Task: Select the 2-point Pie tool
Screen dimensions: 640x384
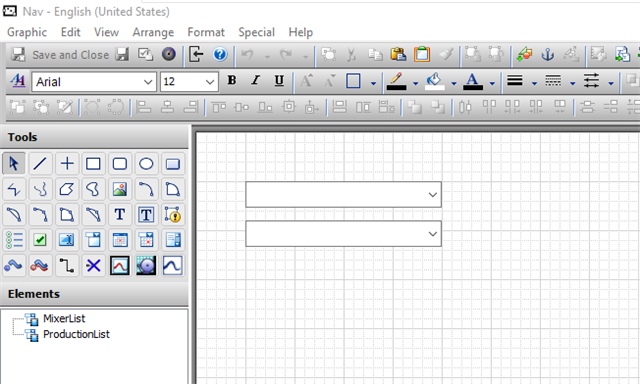Action: (x=173, y=189)
